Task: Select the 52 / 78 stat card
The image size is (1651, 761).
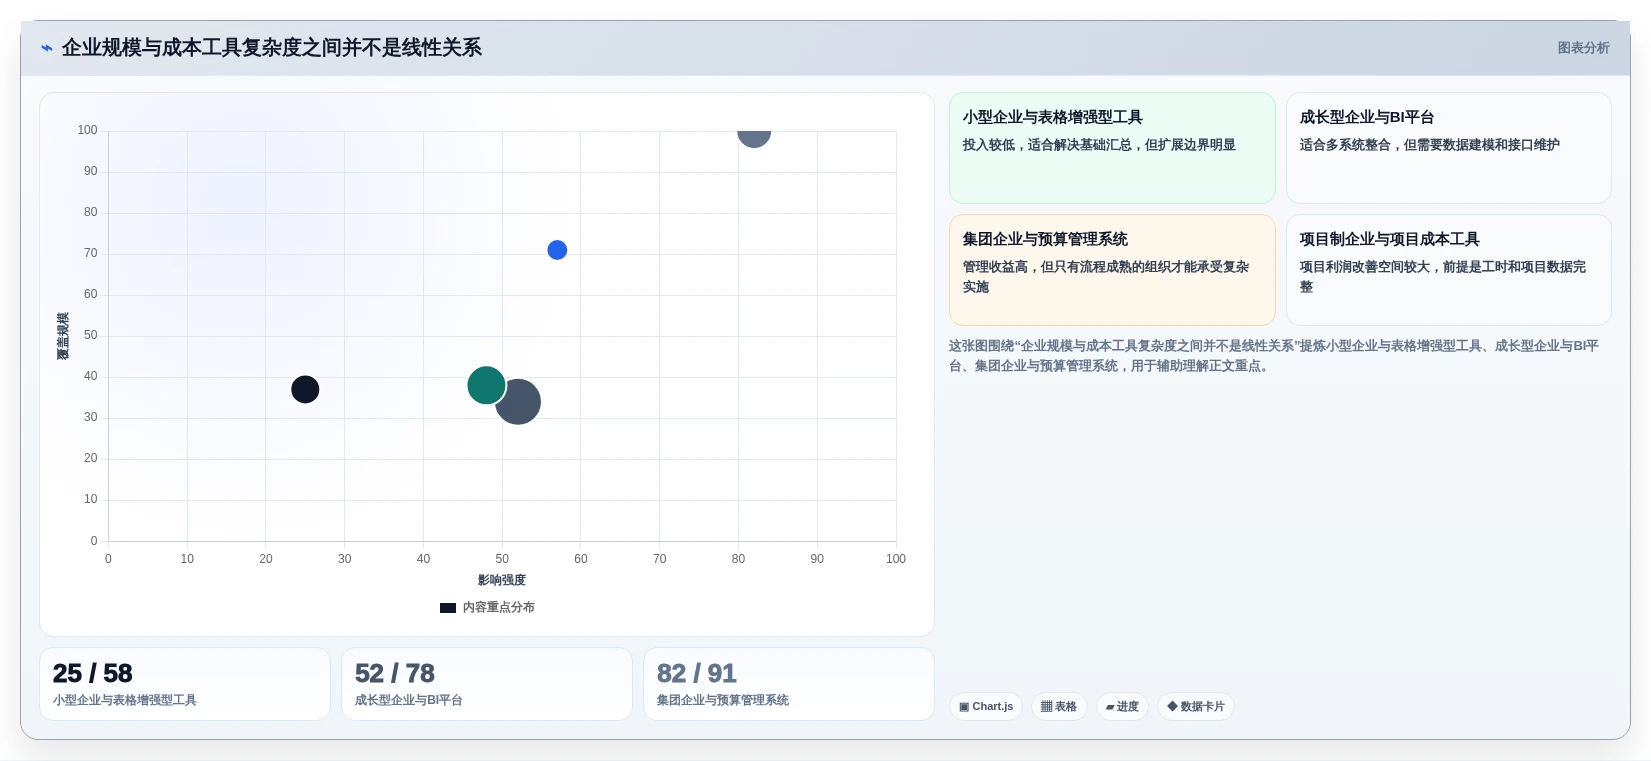Action: pos(487,684)
